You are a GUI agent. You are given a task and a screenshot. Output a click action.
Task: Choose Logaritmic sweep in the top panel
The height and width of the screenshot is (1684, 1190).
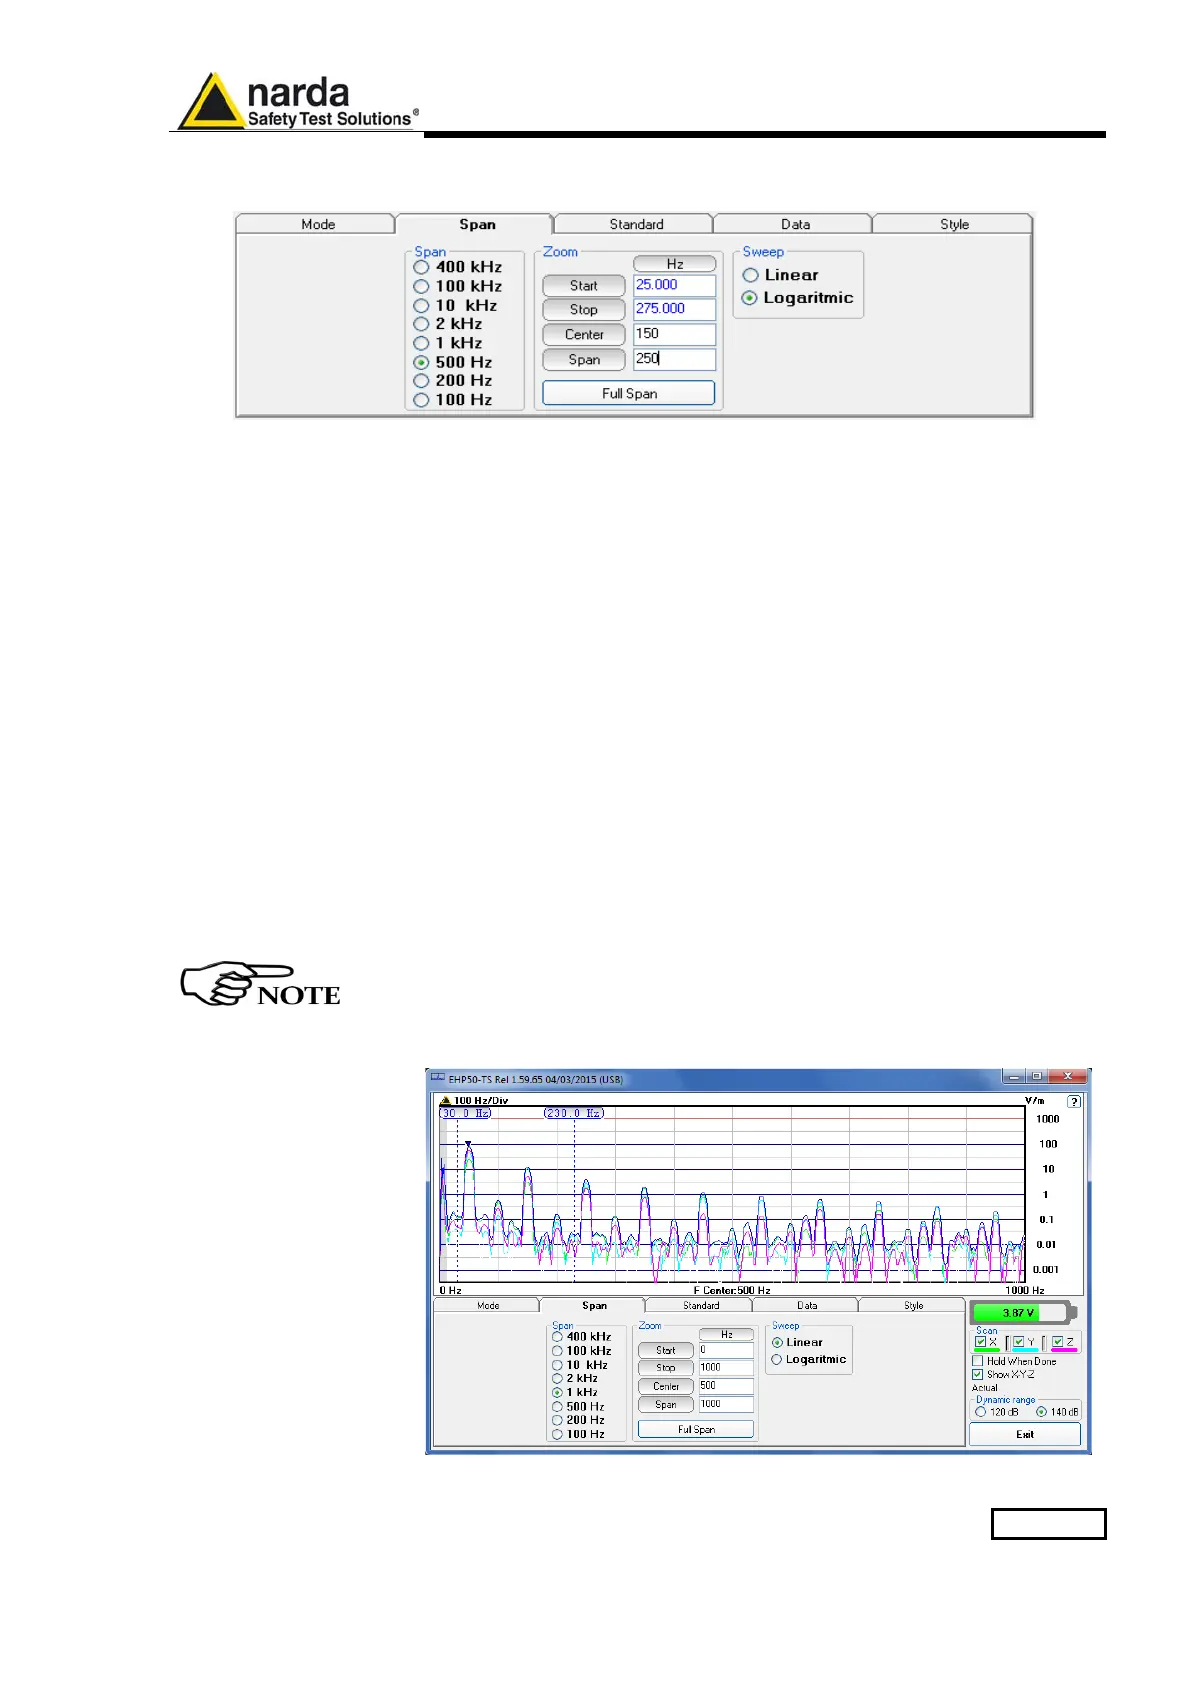click(x=798, y=298)
